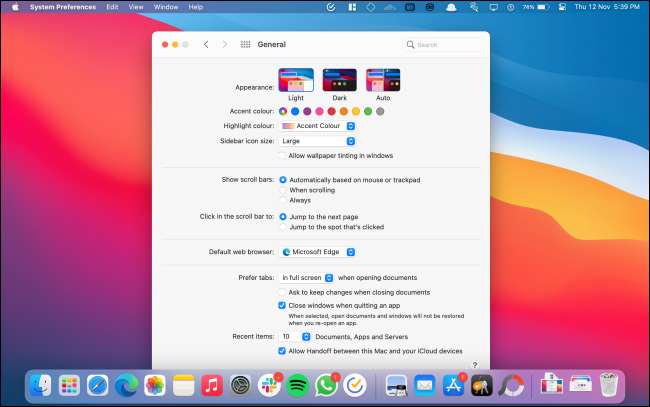Toggle Allow Handoff between Mac and iCloud devices
This screenshot has height=407, width=650.
coord(282,351)
